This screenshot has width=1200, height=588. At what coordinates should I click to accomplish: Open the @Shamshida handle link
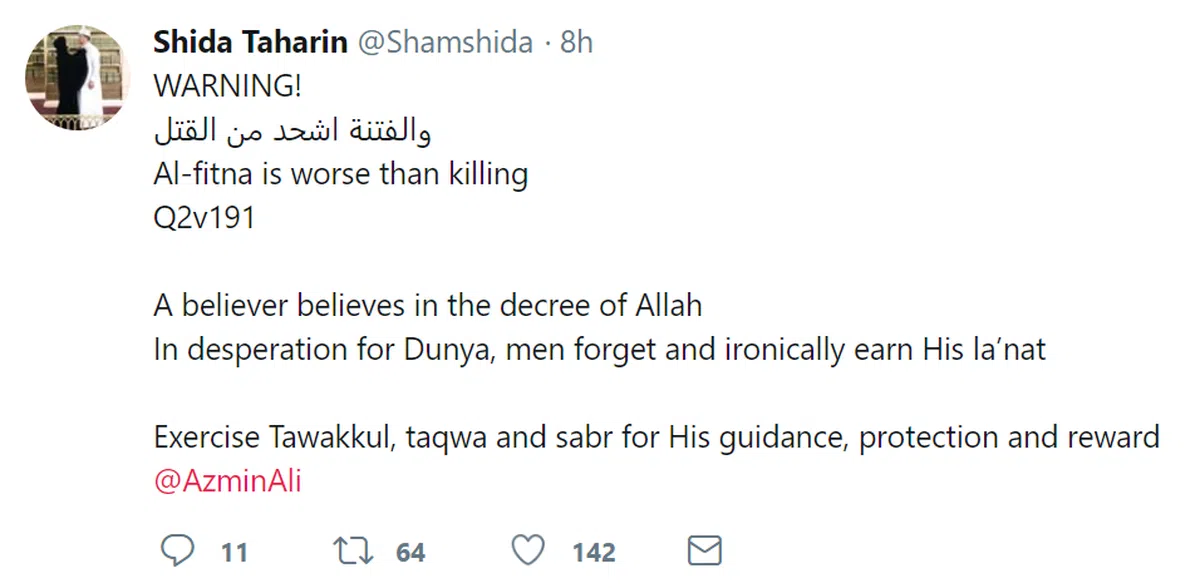tap(444, 42)
